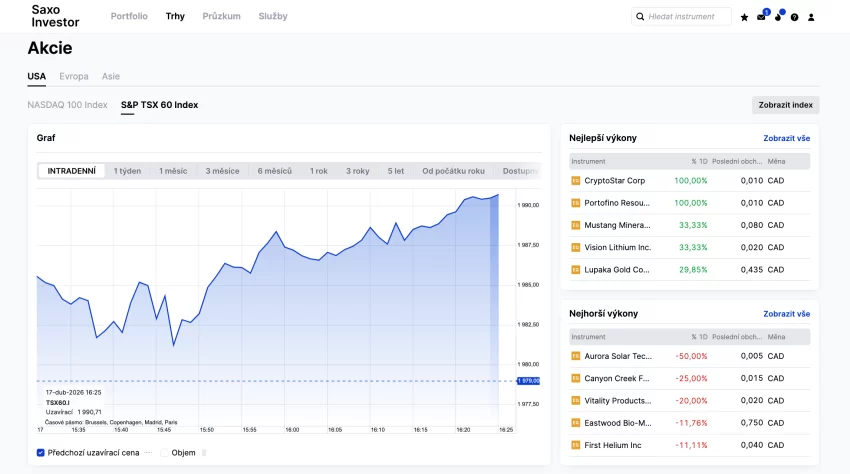Image resolution: width=850 pixels, height=474 pixels.
Task: Click CryptoStar Corp instrument icon
Action: pos(576,181)
